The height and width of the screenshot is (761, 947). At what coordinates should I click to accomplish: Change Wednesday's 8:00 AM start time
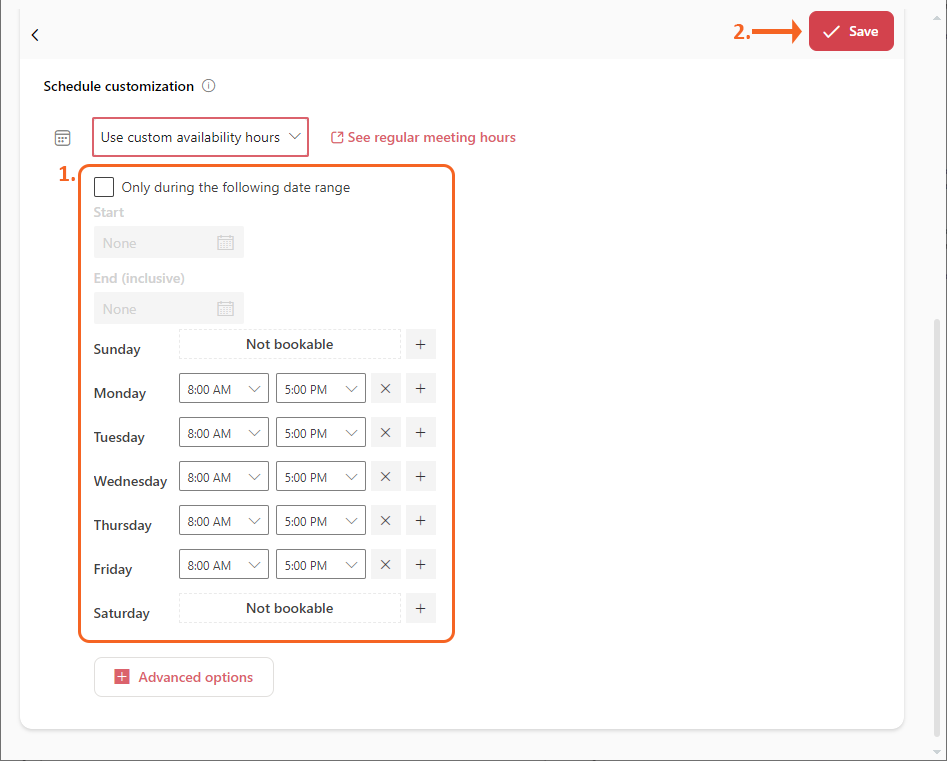224,477
